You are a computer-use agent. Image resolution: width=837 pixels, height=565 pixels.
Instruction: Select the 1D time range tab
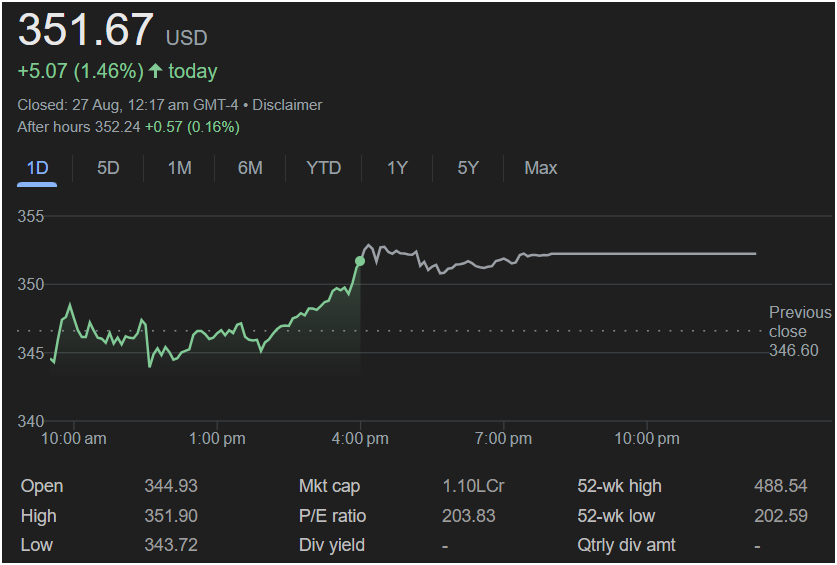(x=37, y=168)
